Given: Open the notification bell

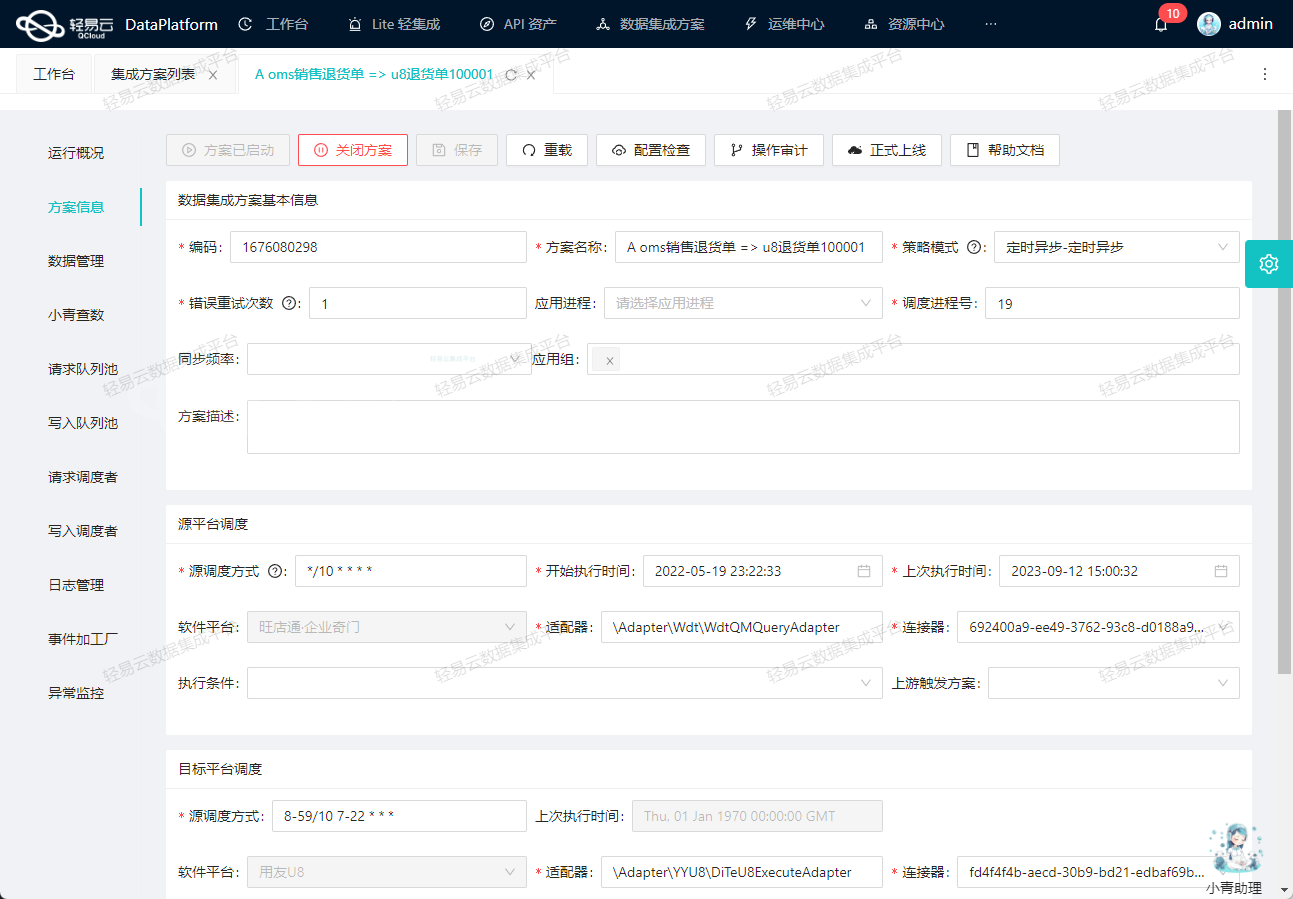Looking at the screenshot, I should pos(1161,25).
